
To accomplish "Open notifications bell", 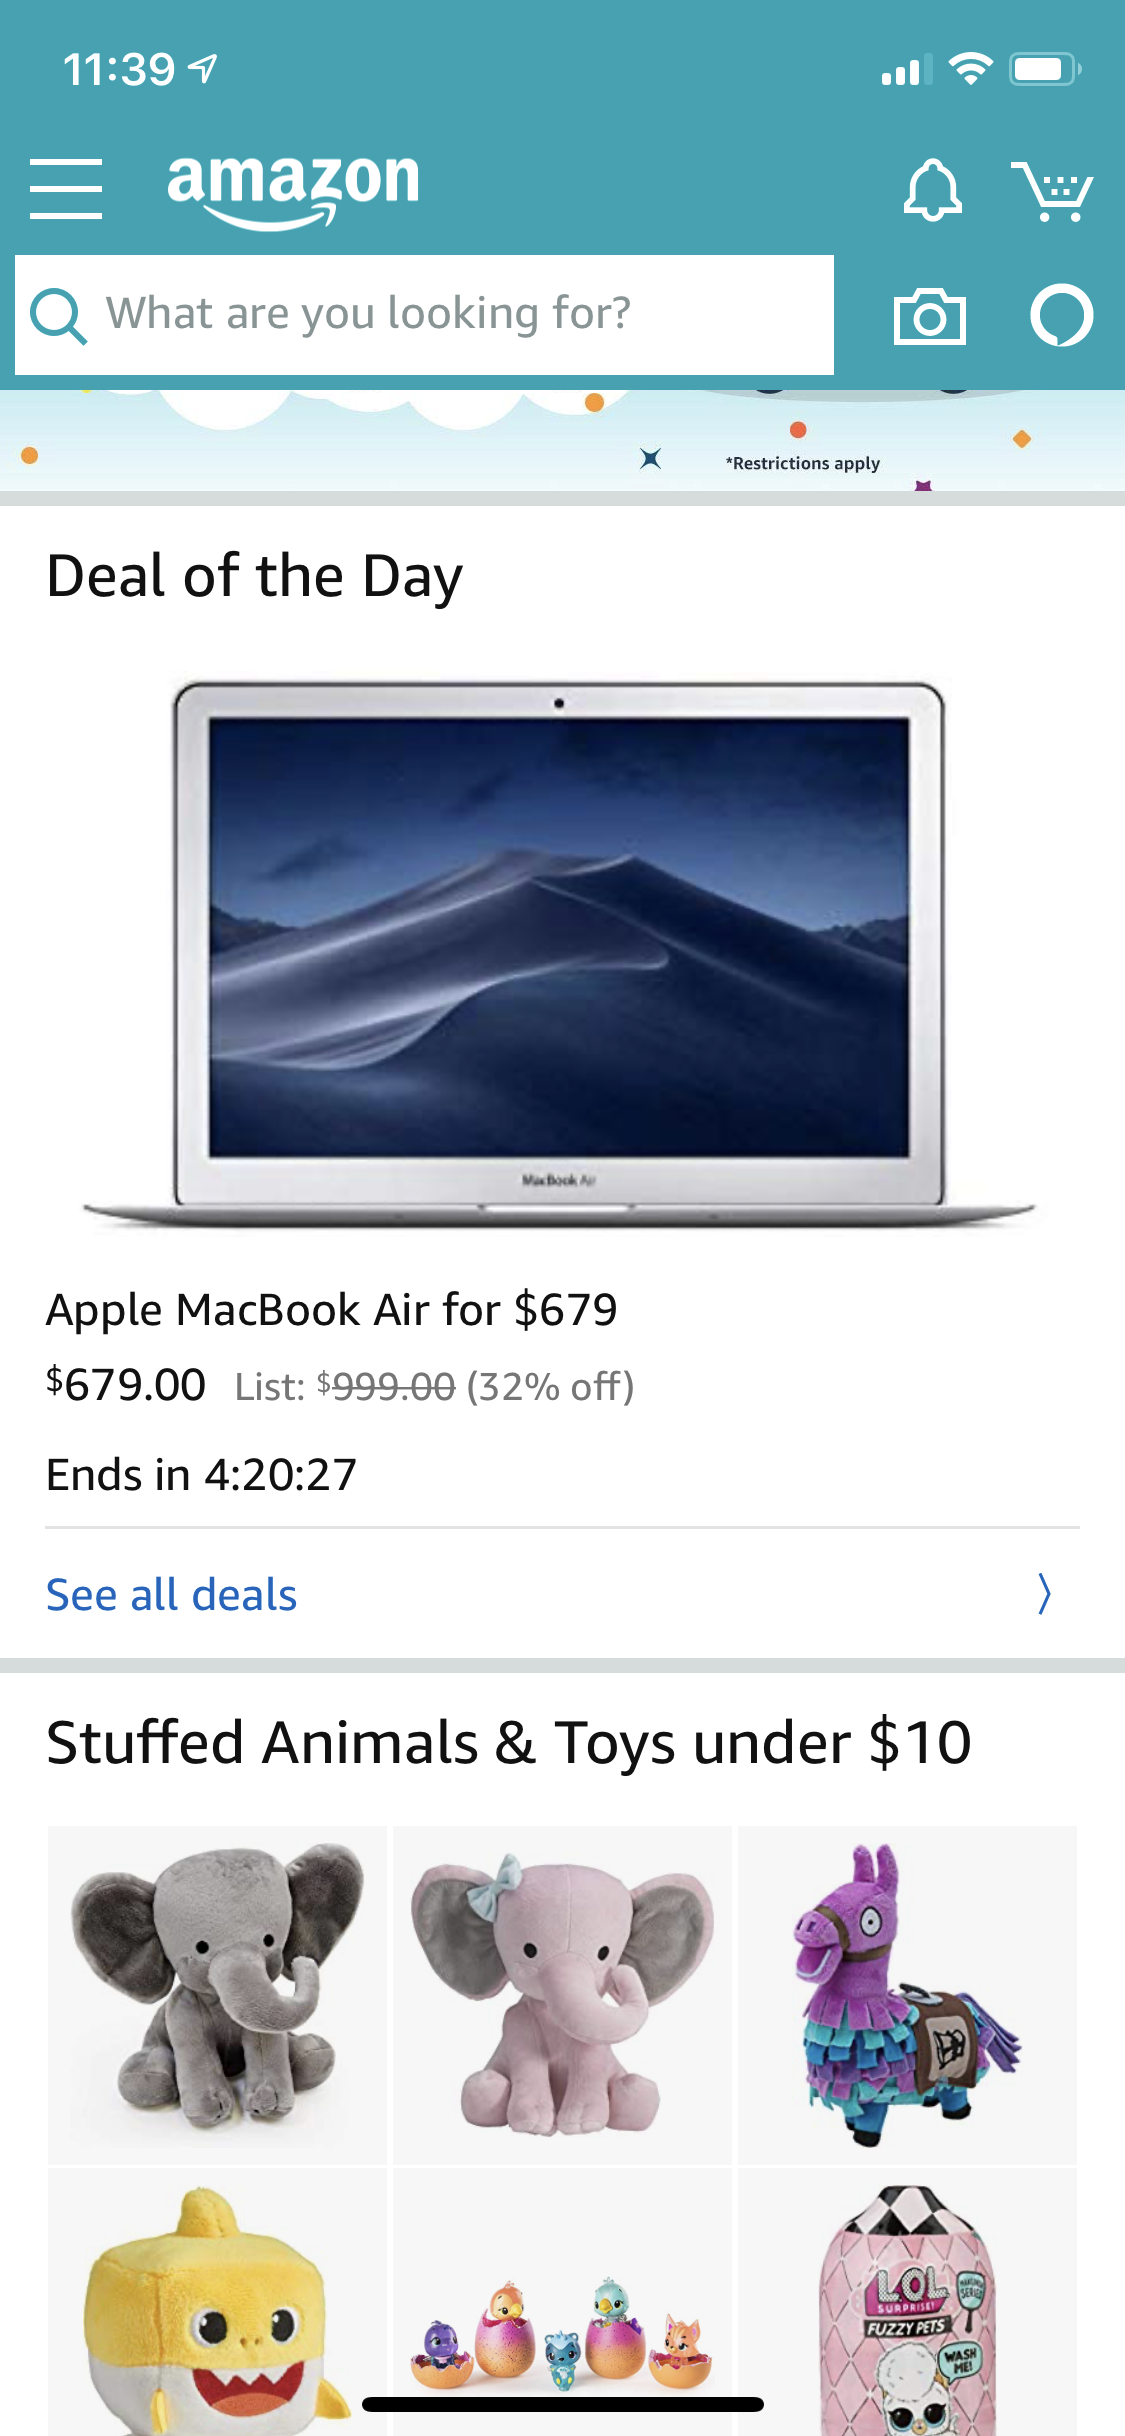I will click(x=932, y=189).
